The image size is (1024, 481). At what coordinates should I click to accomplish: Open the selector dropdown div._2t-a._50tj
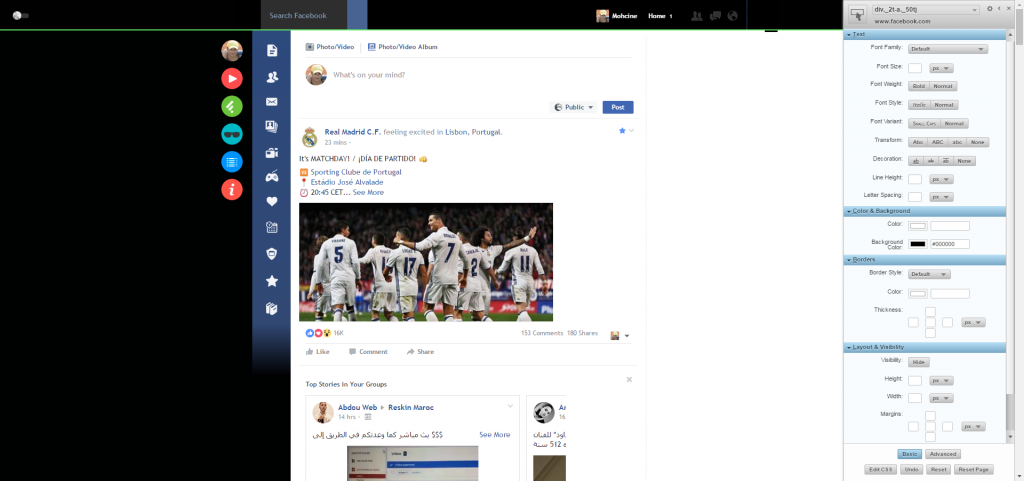tap(925, 9)
